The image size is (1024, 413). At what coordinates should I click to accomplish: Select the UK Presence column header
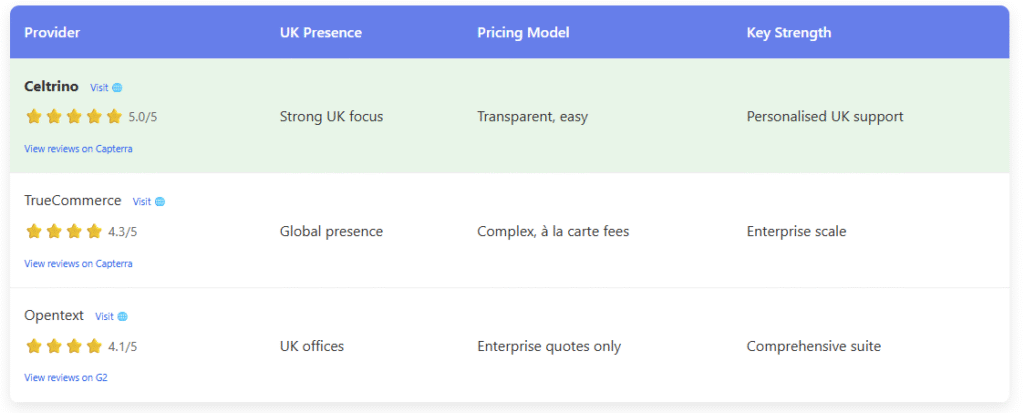pos(321,33)
